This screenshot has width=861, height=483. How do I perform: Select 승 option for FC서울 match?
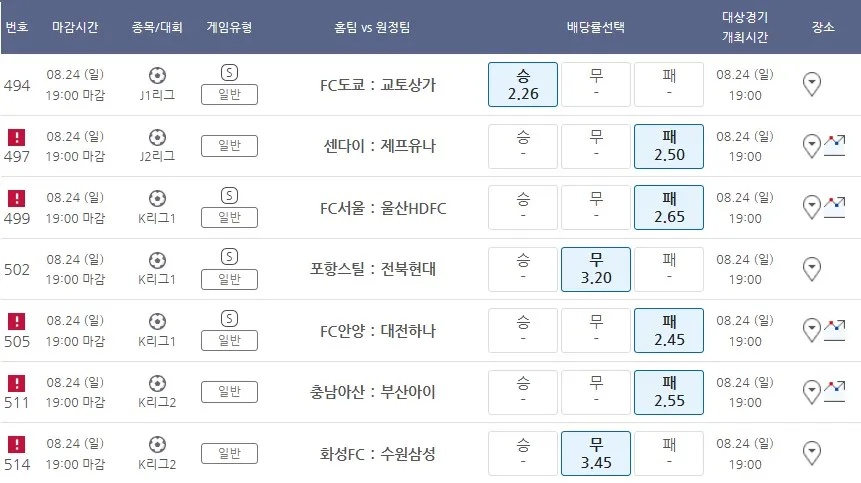pos(523,207)
